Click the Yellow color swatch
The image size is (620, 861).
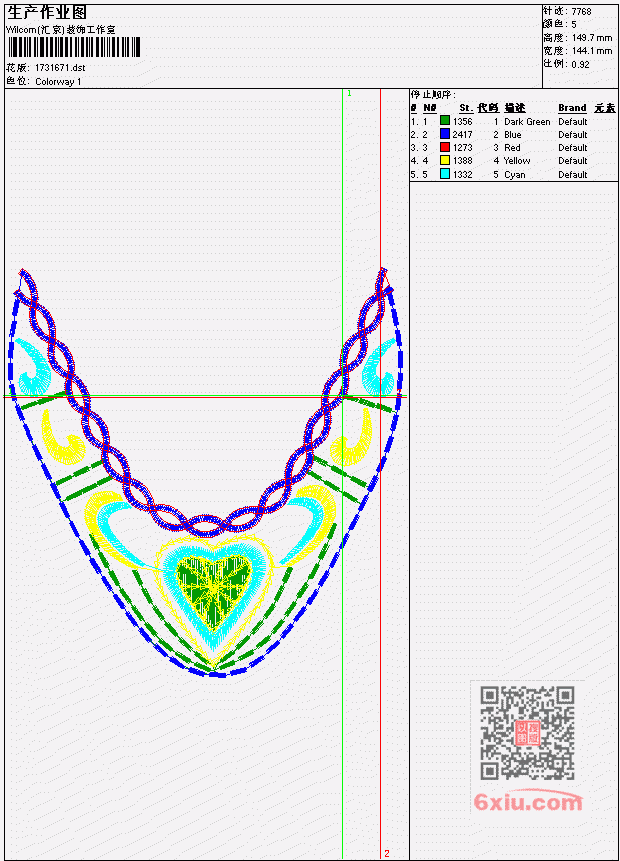[x=445, y=160]
